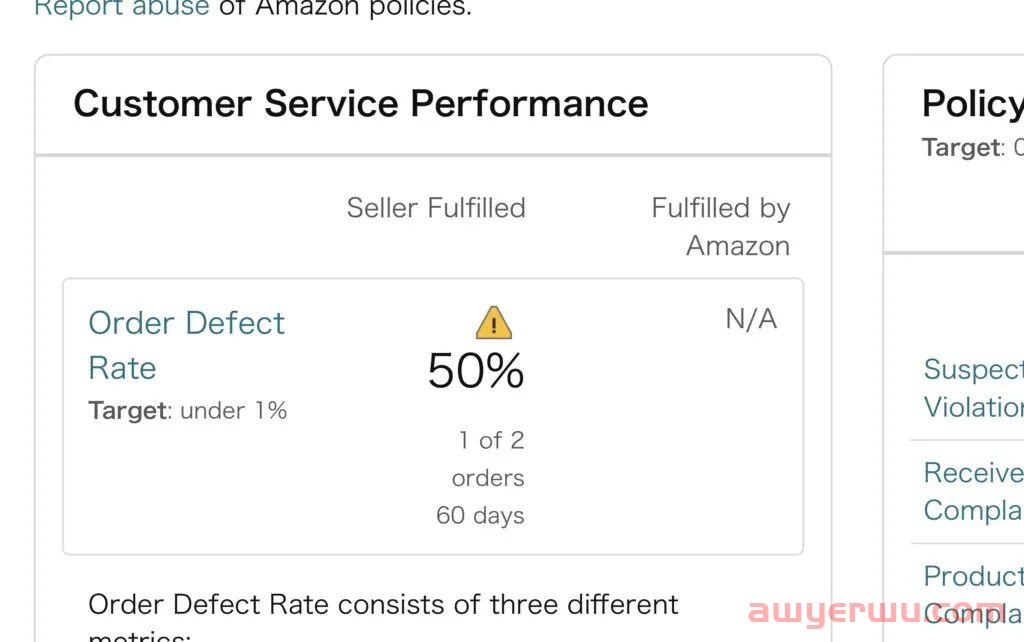The image size is (1024, 642).
Task: Click the yellow warning triangle icon
Action: pyautogui.click(x=494, y=323)
